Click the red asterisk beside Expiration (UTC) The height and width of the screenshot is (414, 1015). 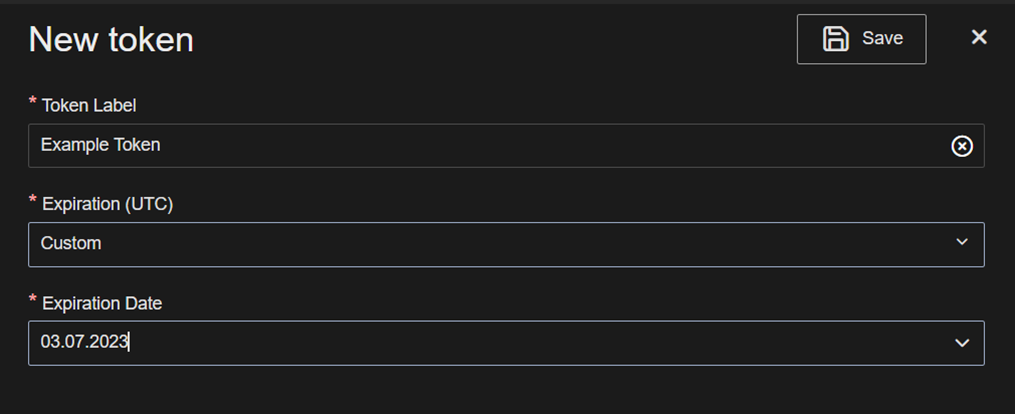33,201
